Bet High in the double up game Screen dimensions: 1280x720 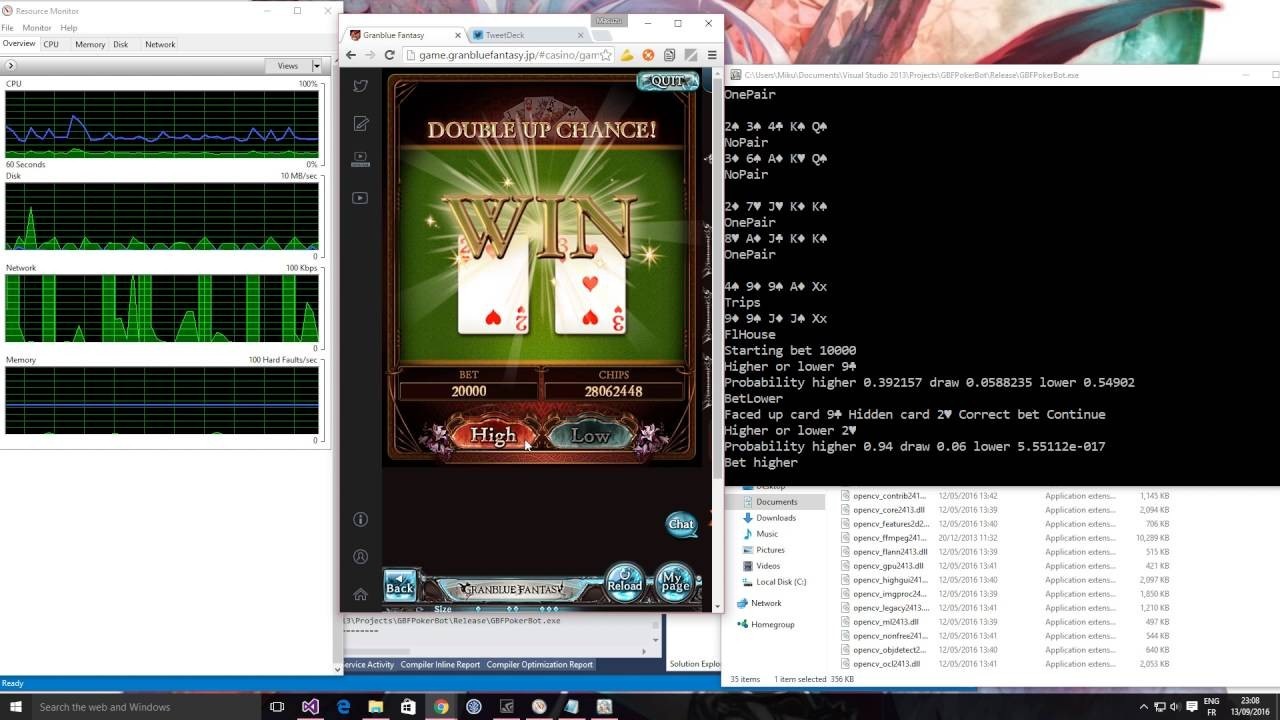click(x=492, y=435)
